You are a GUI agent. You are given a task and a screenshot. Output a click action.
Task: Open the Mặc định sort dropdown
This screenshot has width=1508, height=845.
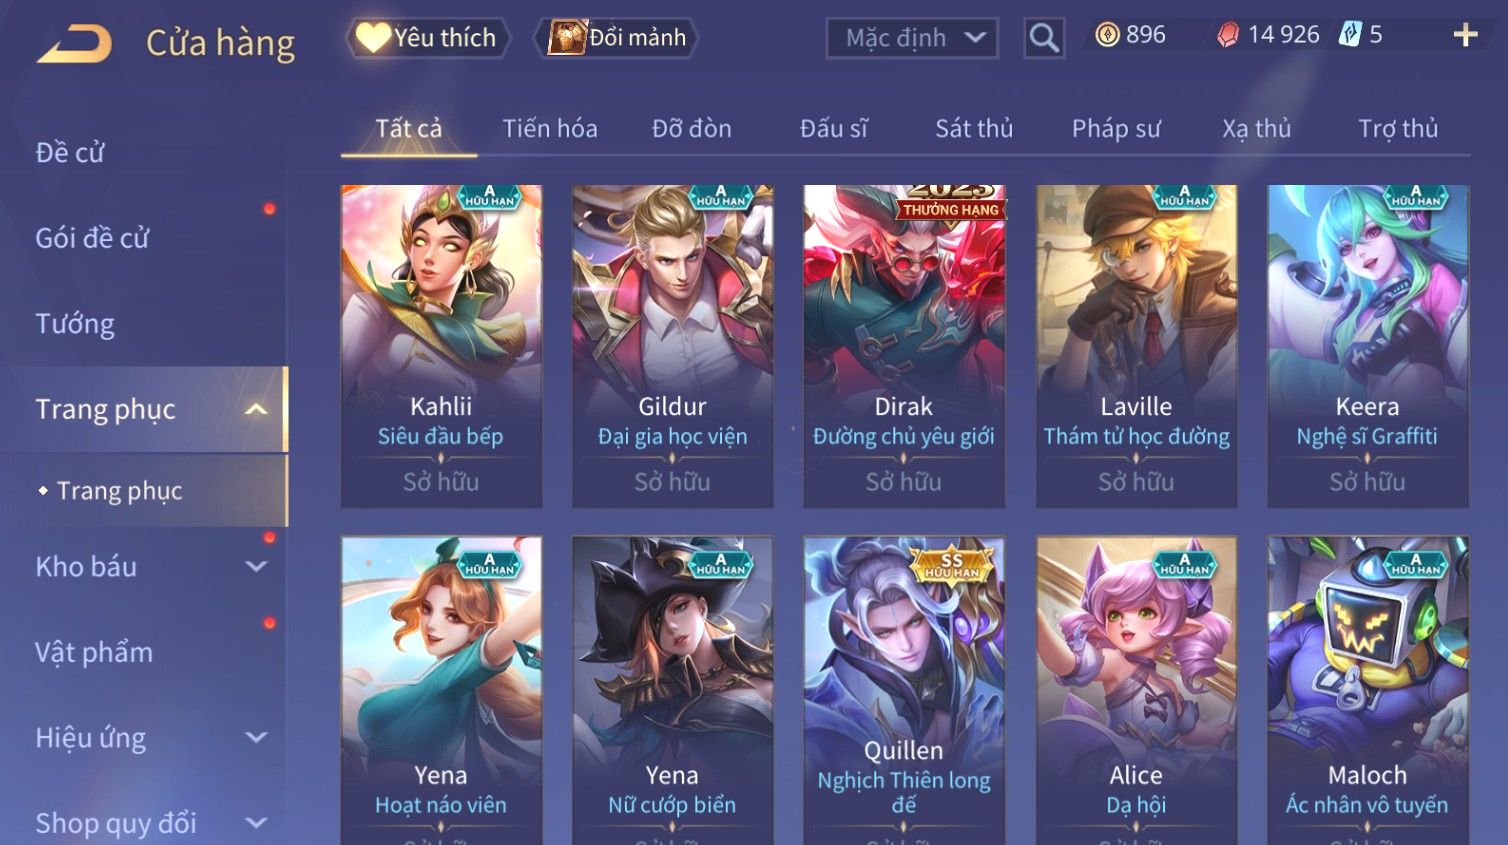click(912, 39)
